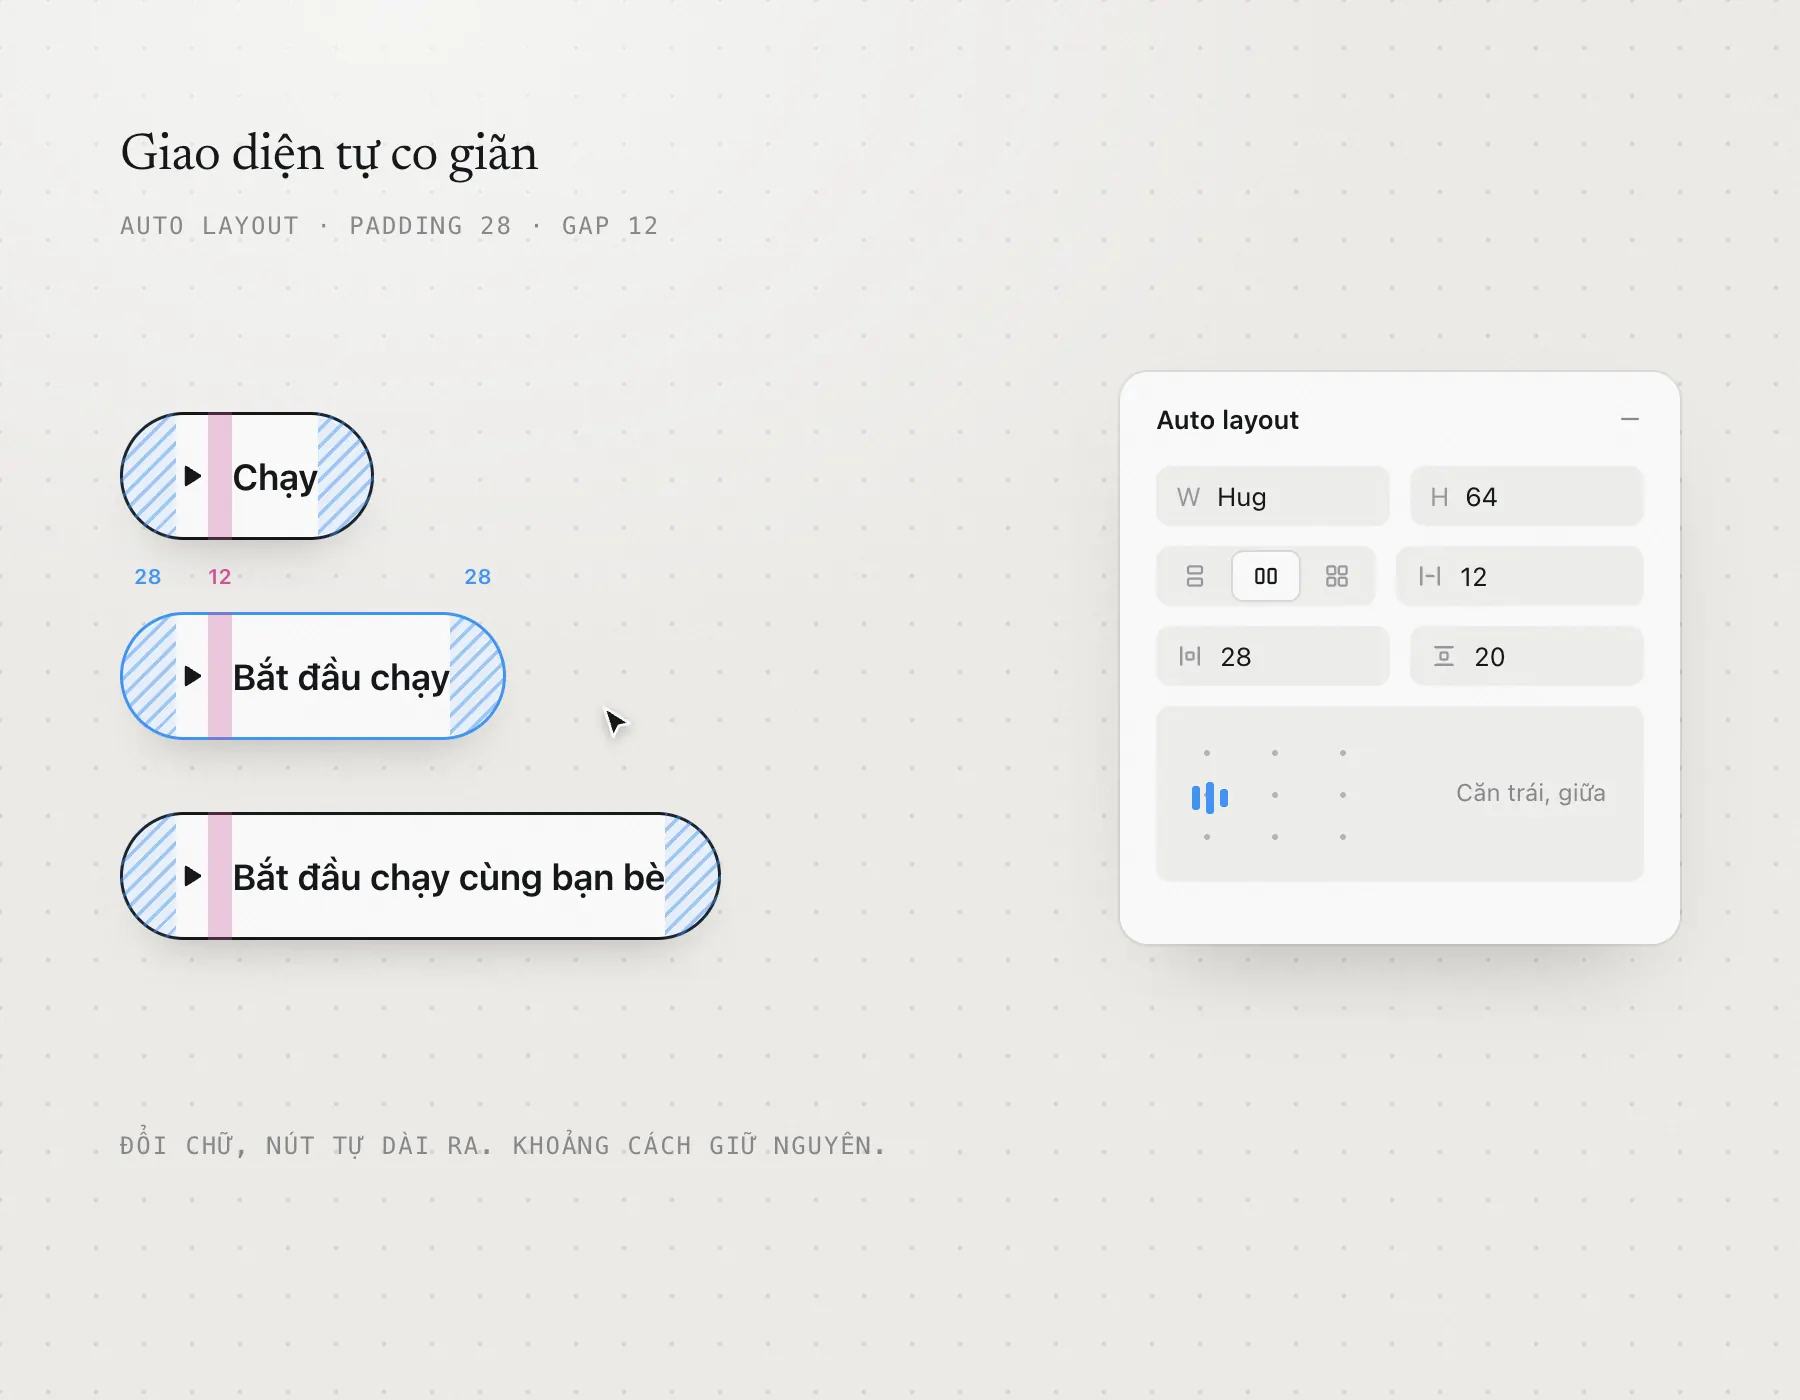Click the "Bắt đầu chạy cùng bạn bè" label
Screen dimensions: 1800x1400
pos(449,878)
